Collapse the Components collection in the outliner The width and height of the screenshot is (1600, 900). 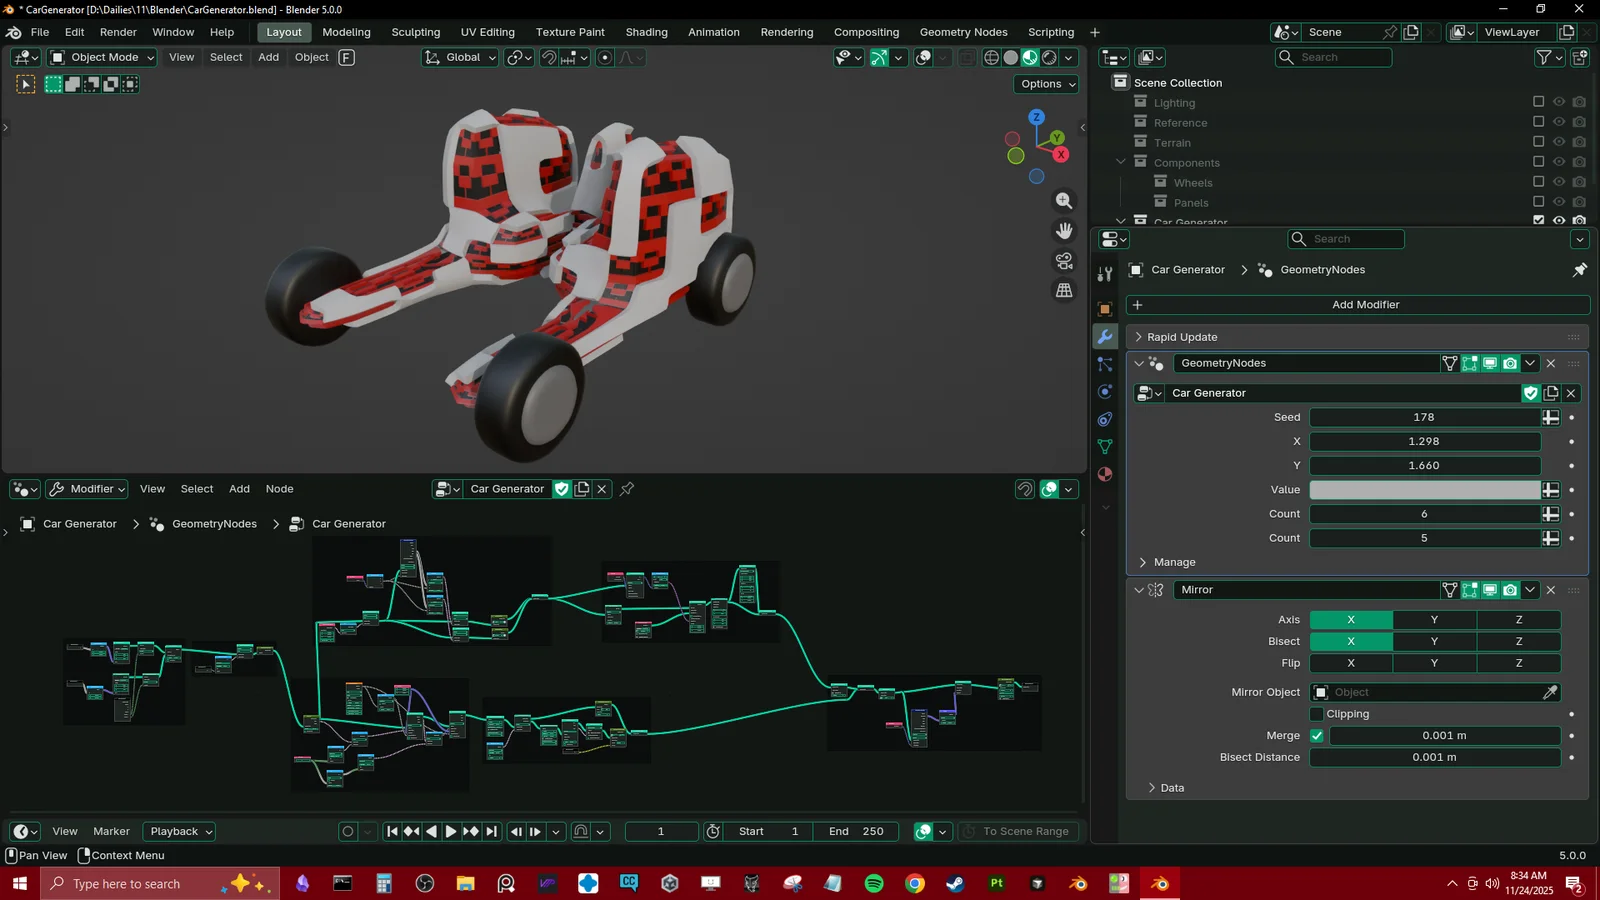tap(1120, 162)
